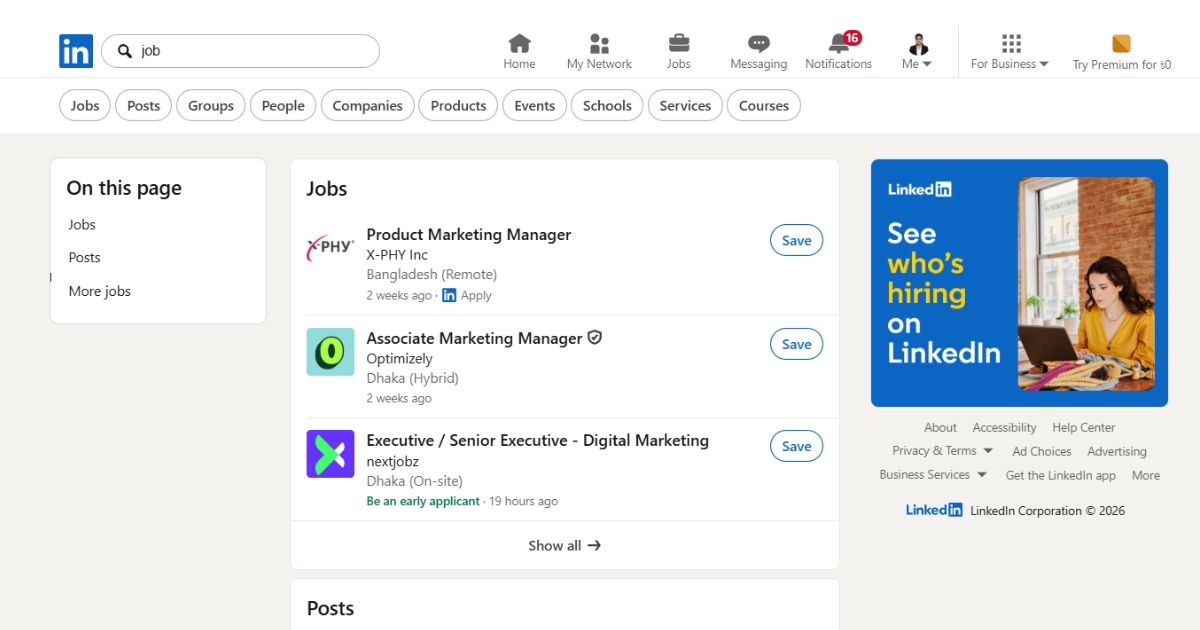Jump to Posts in On this page
The height and width of the screenshot is (630, 1200).
[x=85, y=258]
